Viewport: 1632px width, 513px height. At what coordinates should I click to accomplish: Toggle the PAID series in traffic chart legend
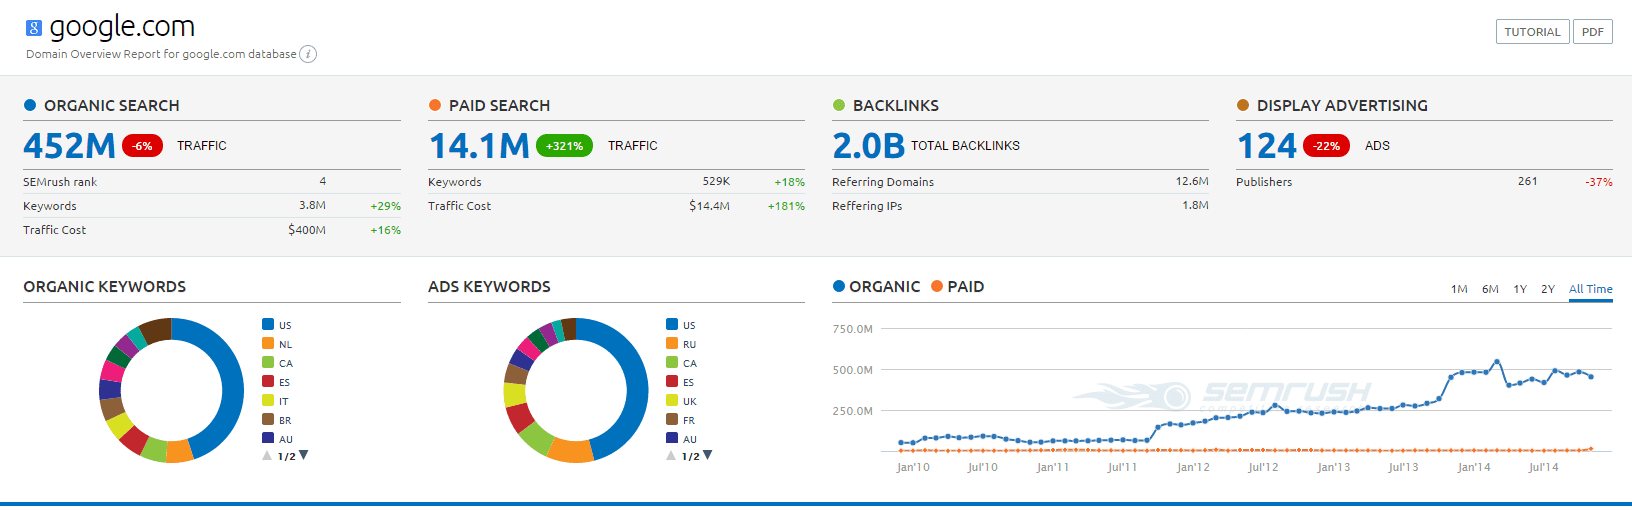(x=958, y=287)
